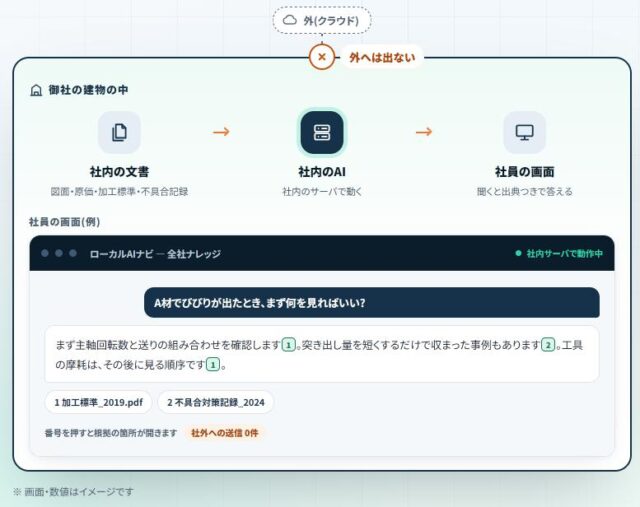Click the first window control dot in the chat title bar

pos(45,254)
